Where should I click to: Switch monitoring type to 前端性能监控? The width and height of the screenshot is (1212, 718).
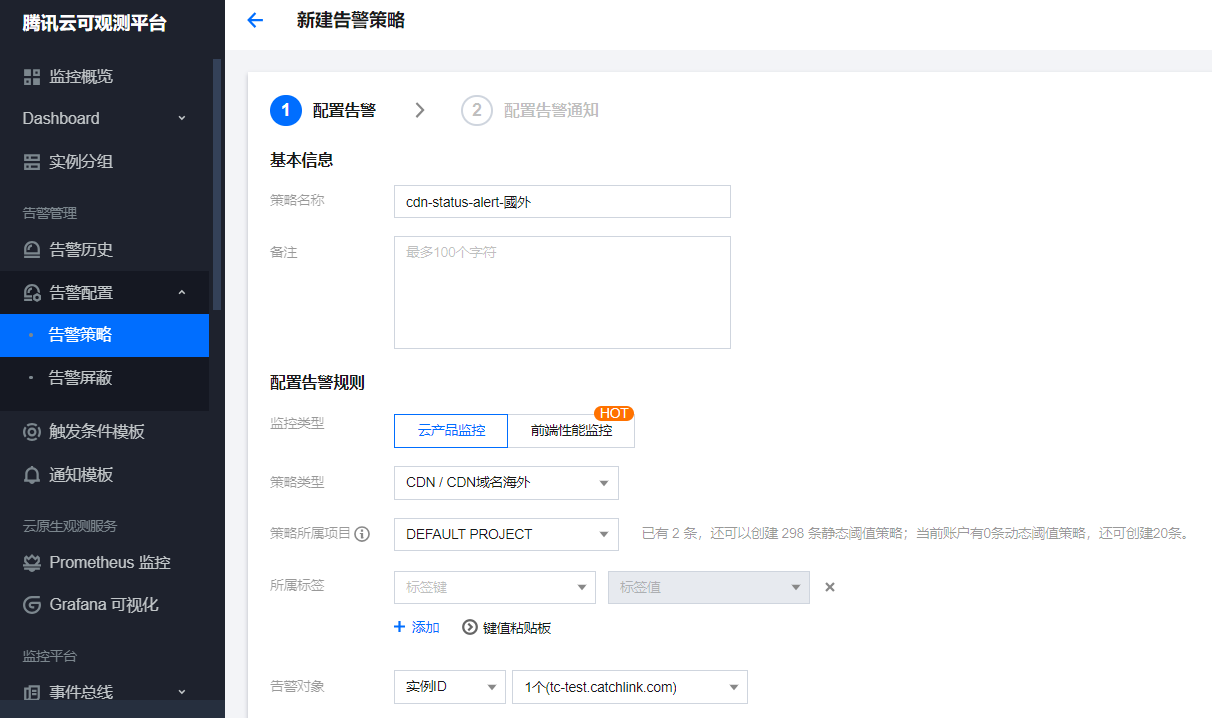click(571, 430)
